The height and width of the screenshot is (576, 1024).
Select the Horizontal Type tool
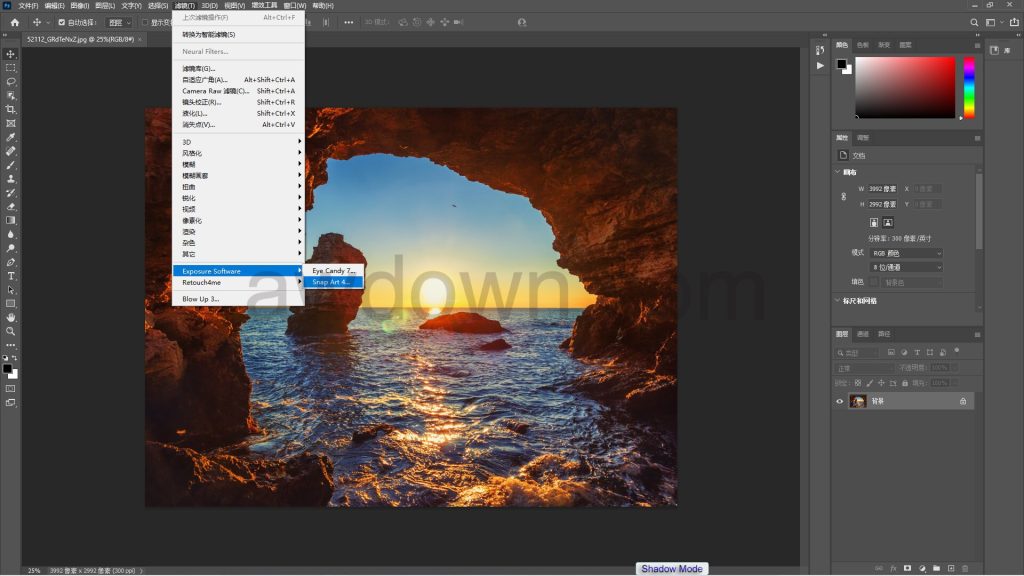coord(11,275)
